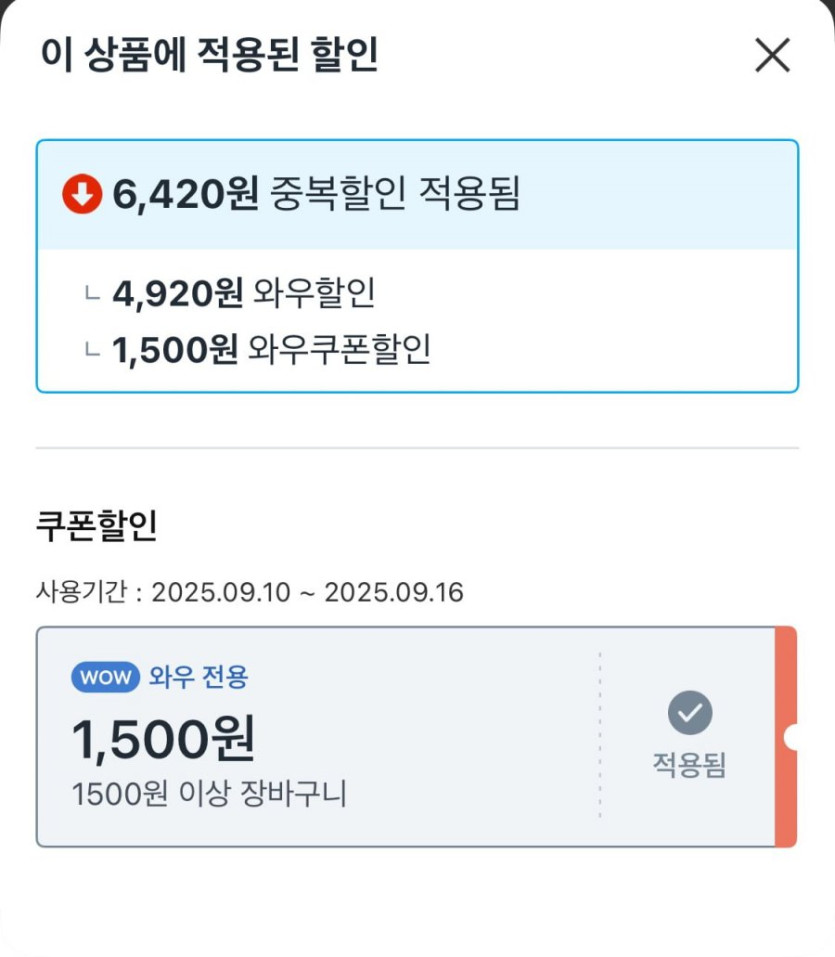Click the 이 상품에 적용된 할인 title
This screenshot has height=957, width=835.
[209, 54]
